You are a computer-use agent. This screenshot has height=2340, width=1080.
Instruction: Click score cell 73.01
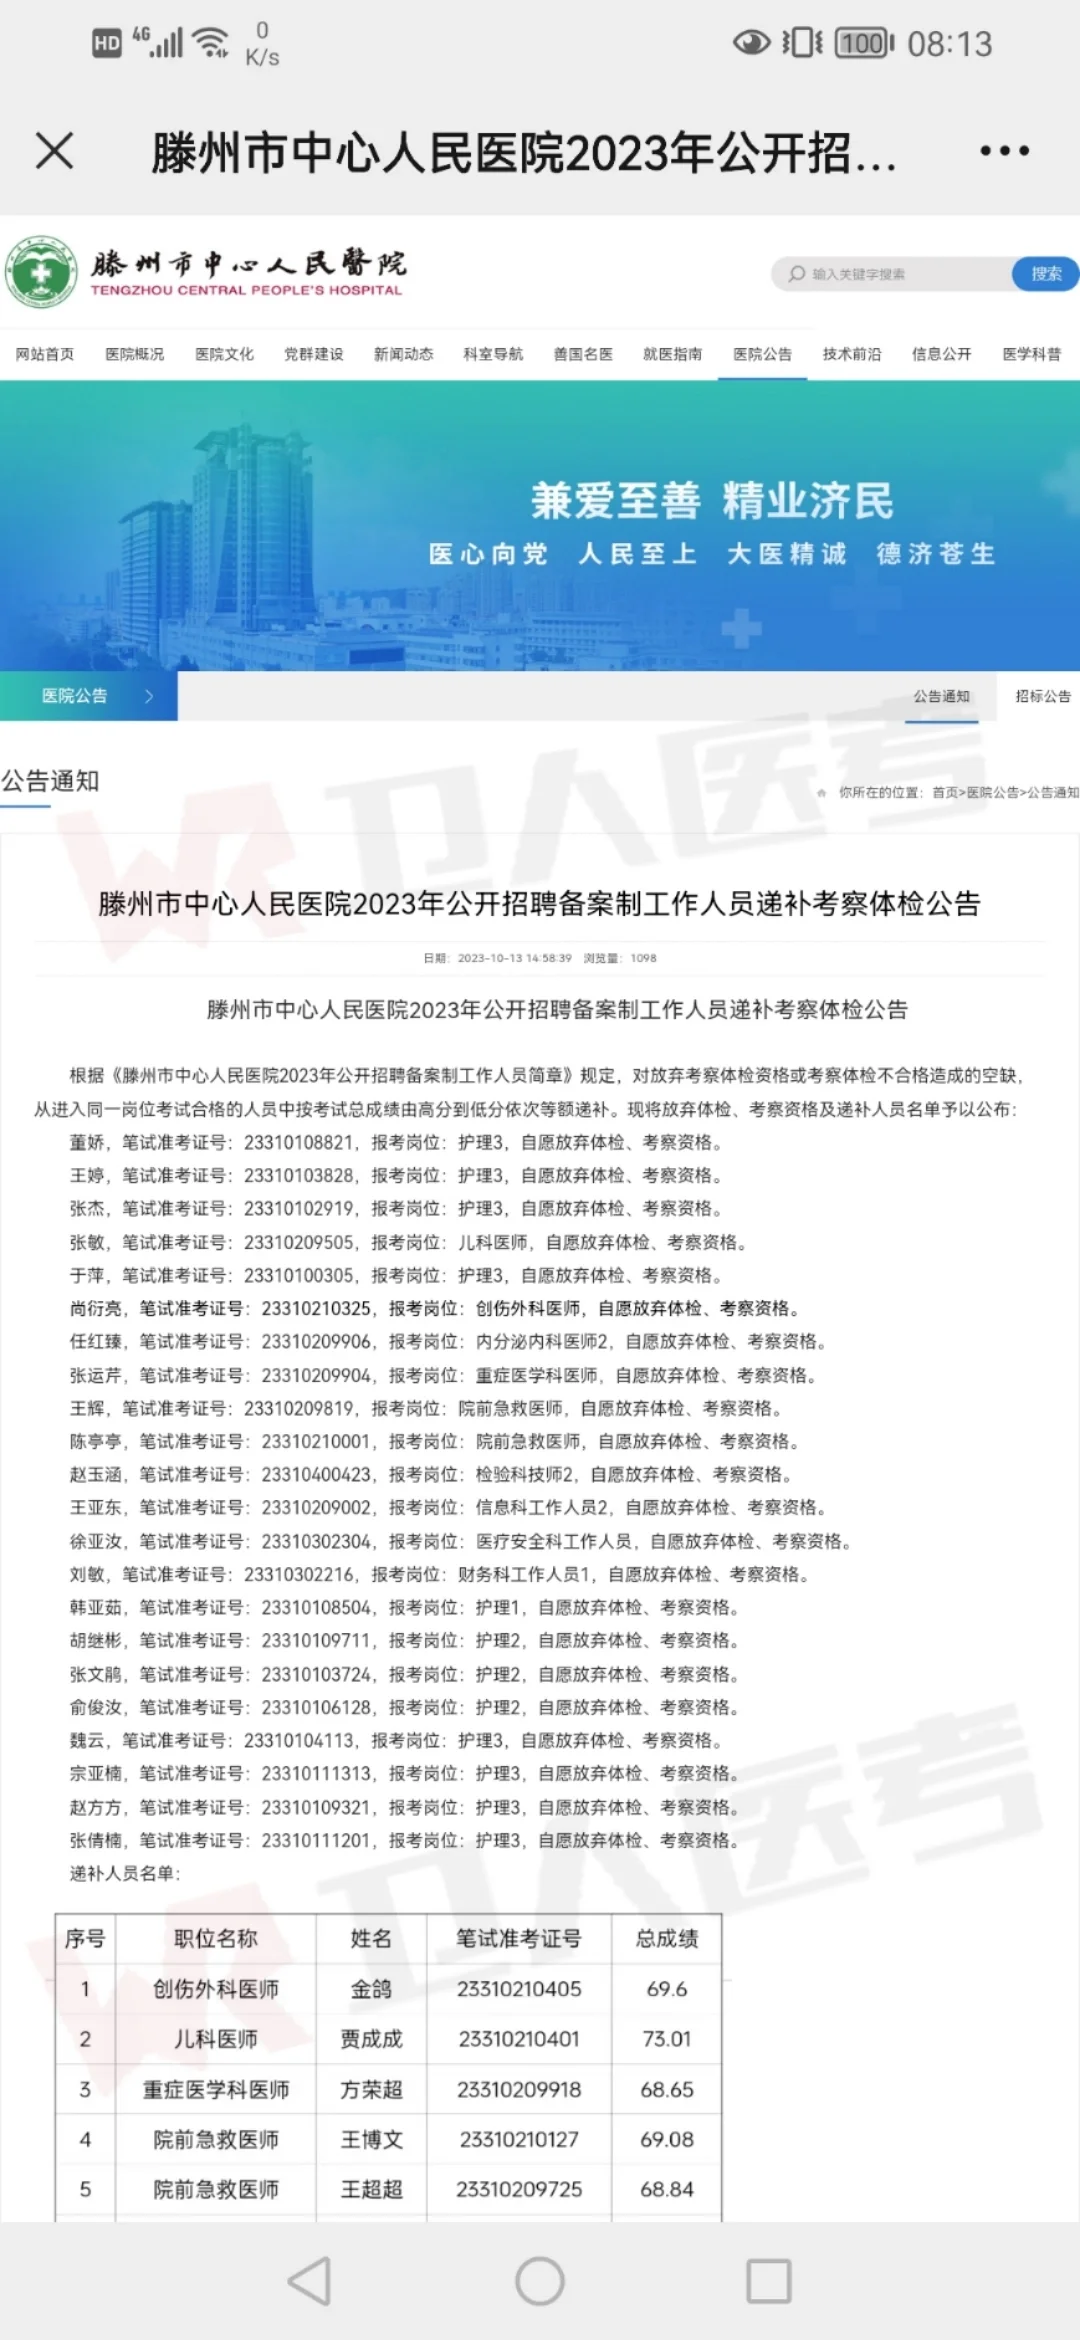(667, 2039)
